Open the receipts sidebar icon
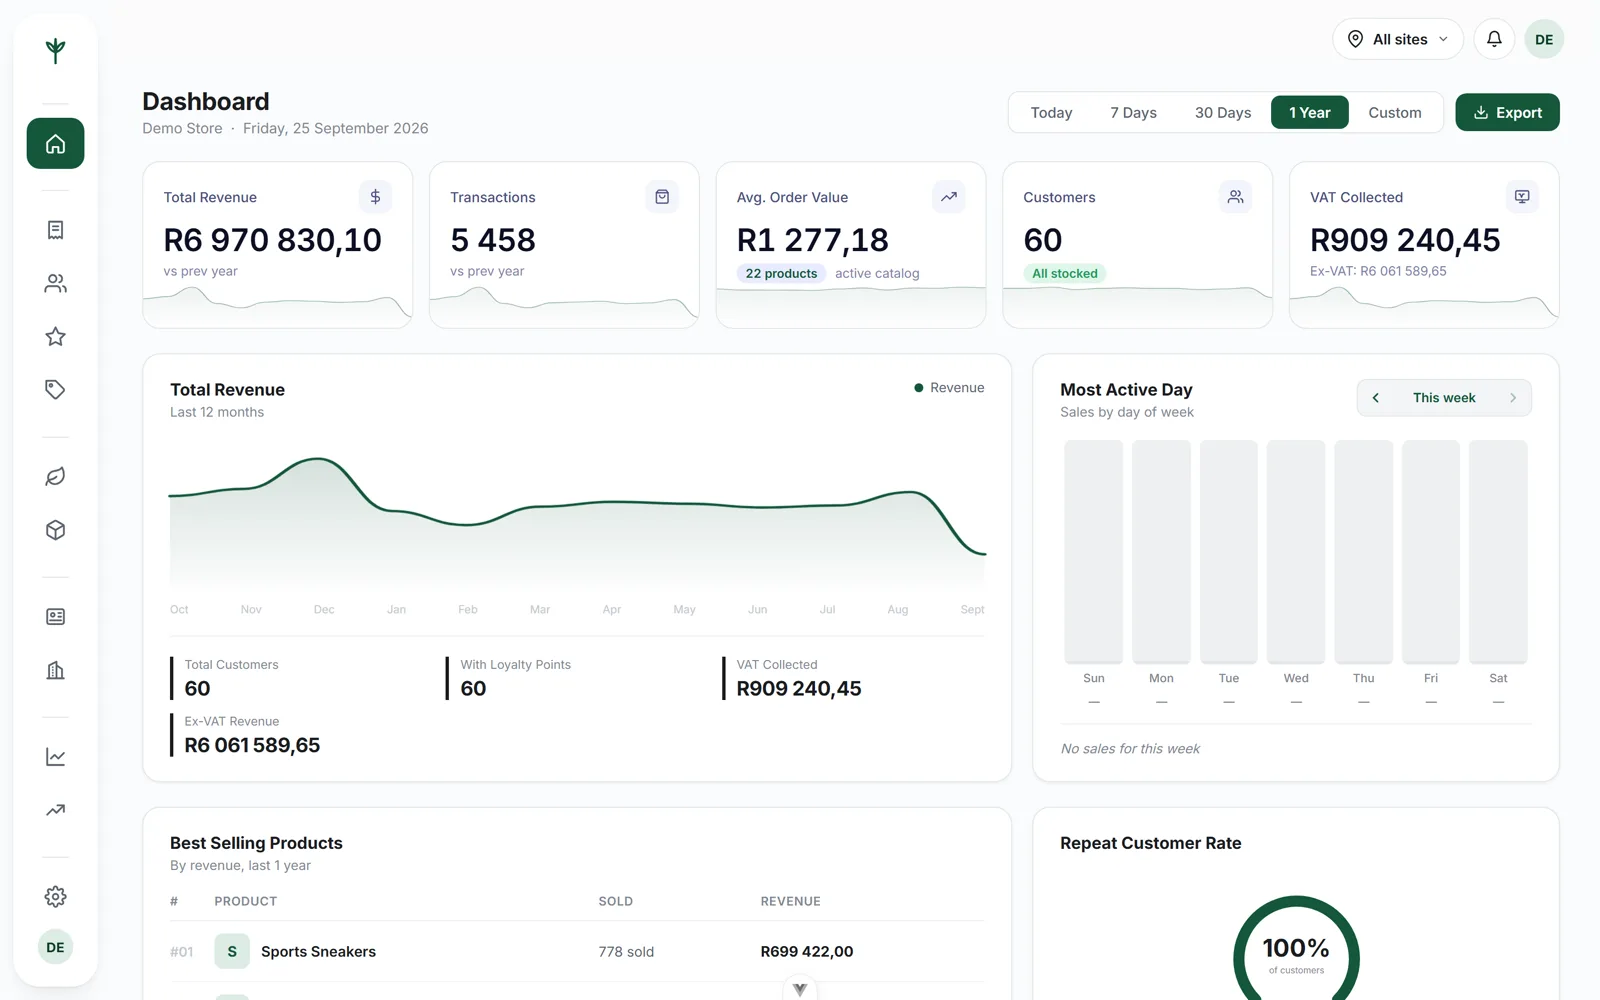 (x=55, y=230)
